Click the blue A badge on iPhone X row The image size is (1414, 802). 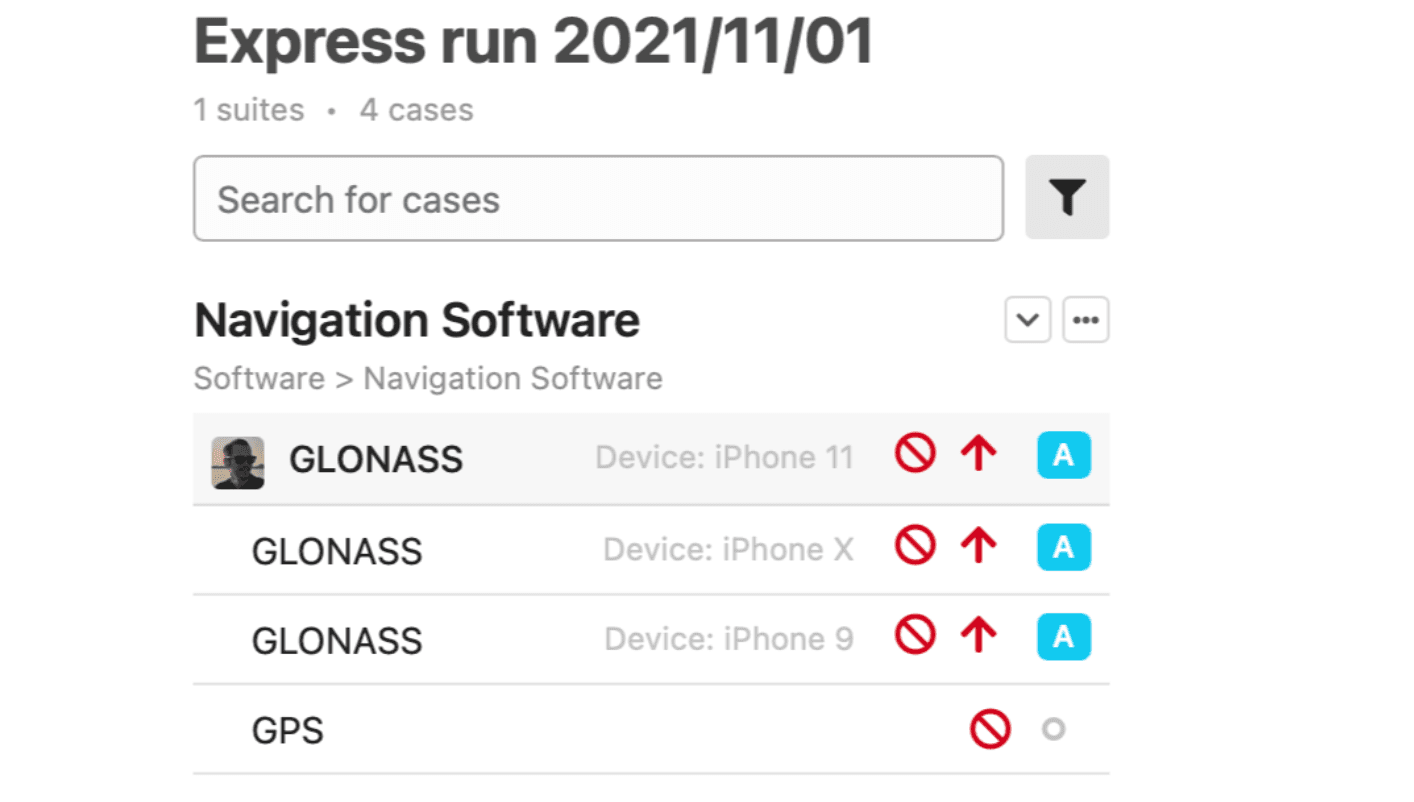click(1064, 547)
